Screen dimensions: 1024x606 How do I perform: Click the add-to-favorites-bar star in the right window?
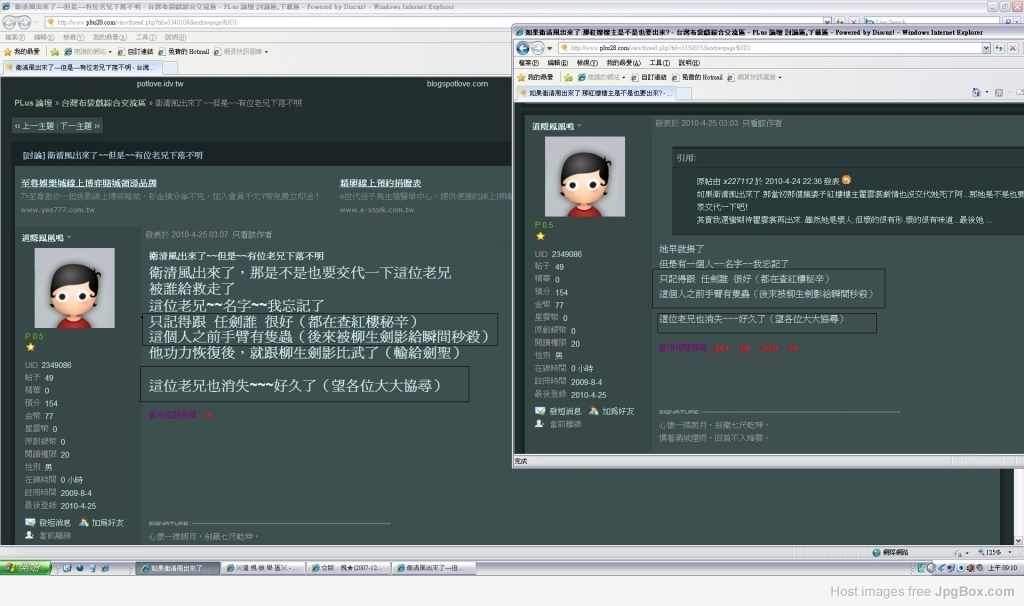point(569,77)
